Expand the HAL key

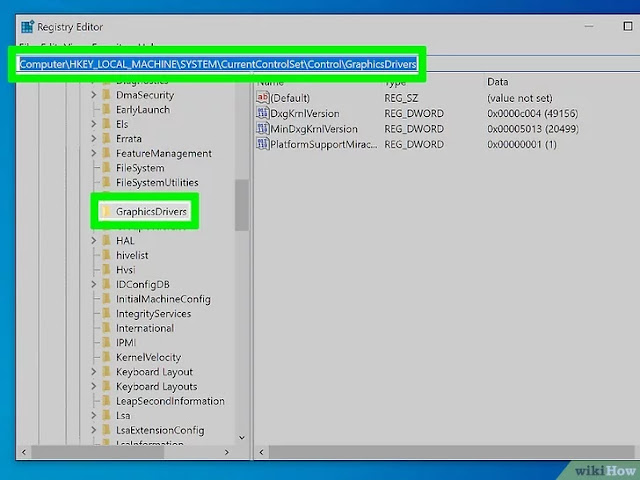click(x=93, y=241)
